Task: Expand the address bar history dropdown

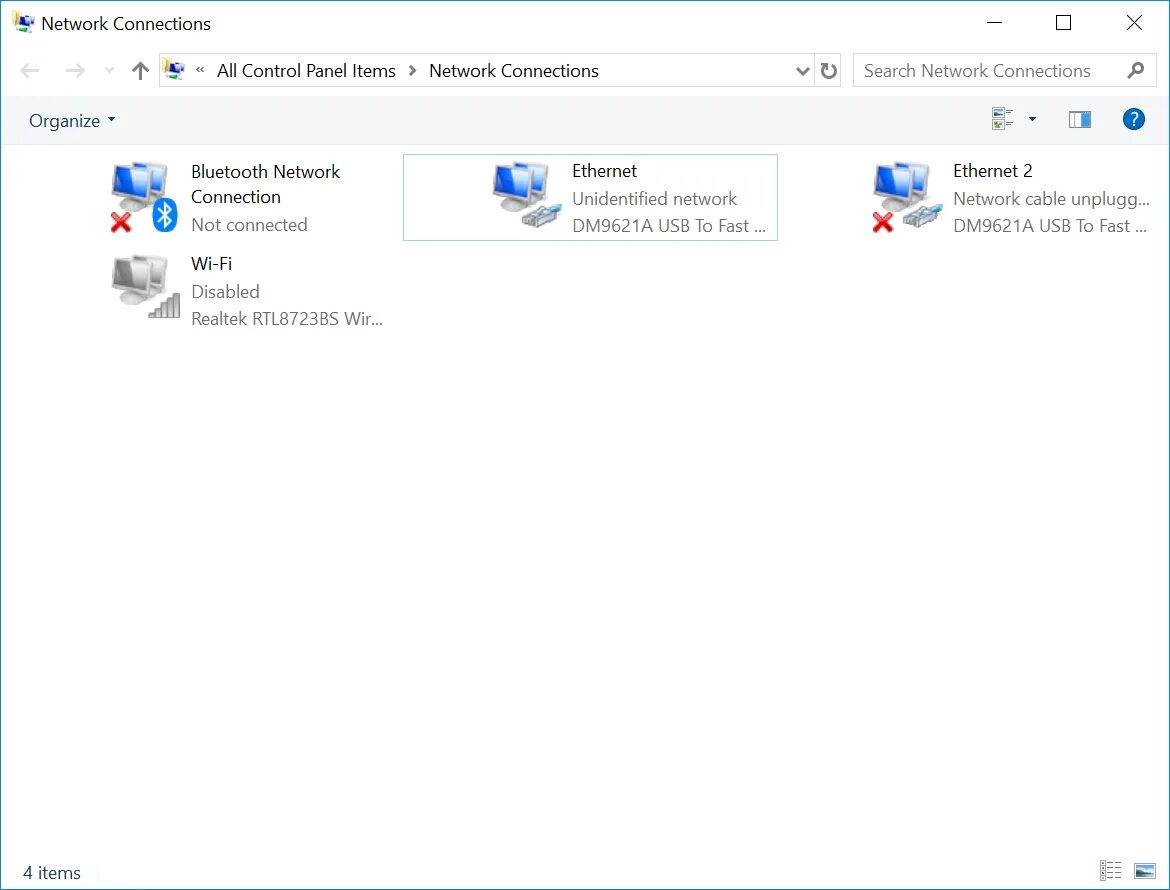Action: point(802,71)
